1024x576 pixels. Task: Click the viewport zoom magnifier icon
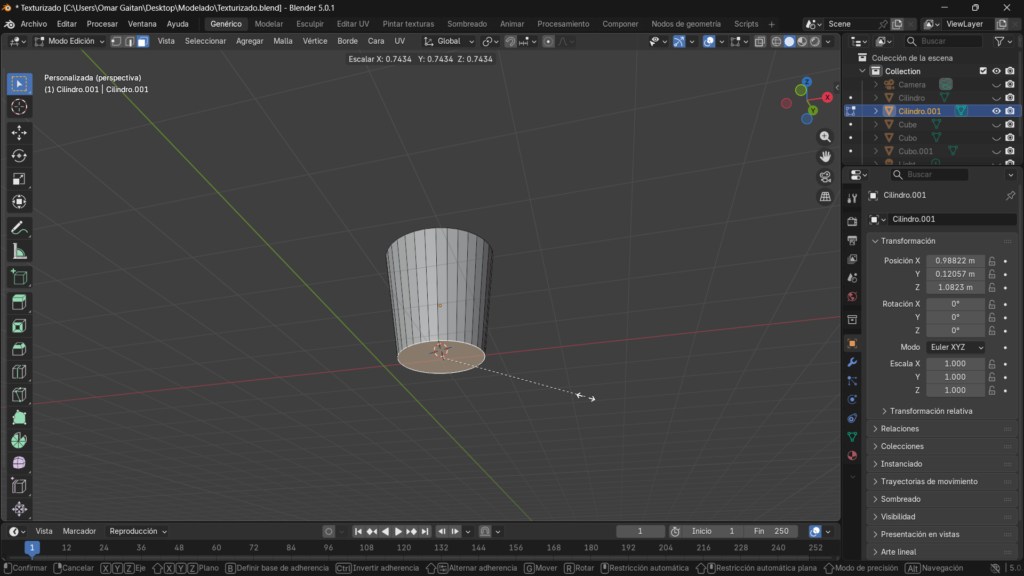coord(825,136)
